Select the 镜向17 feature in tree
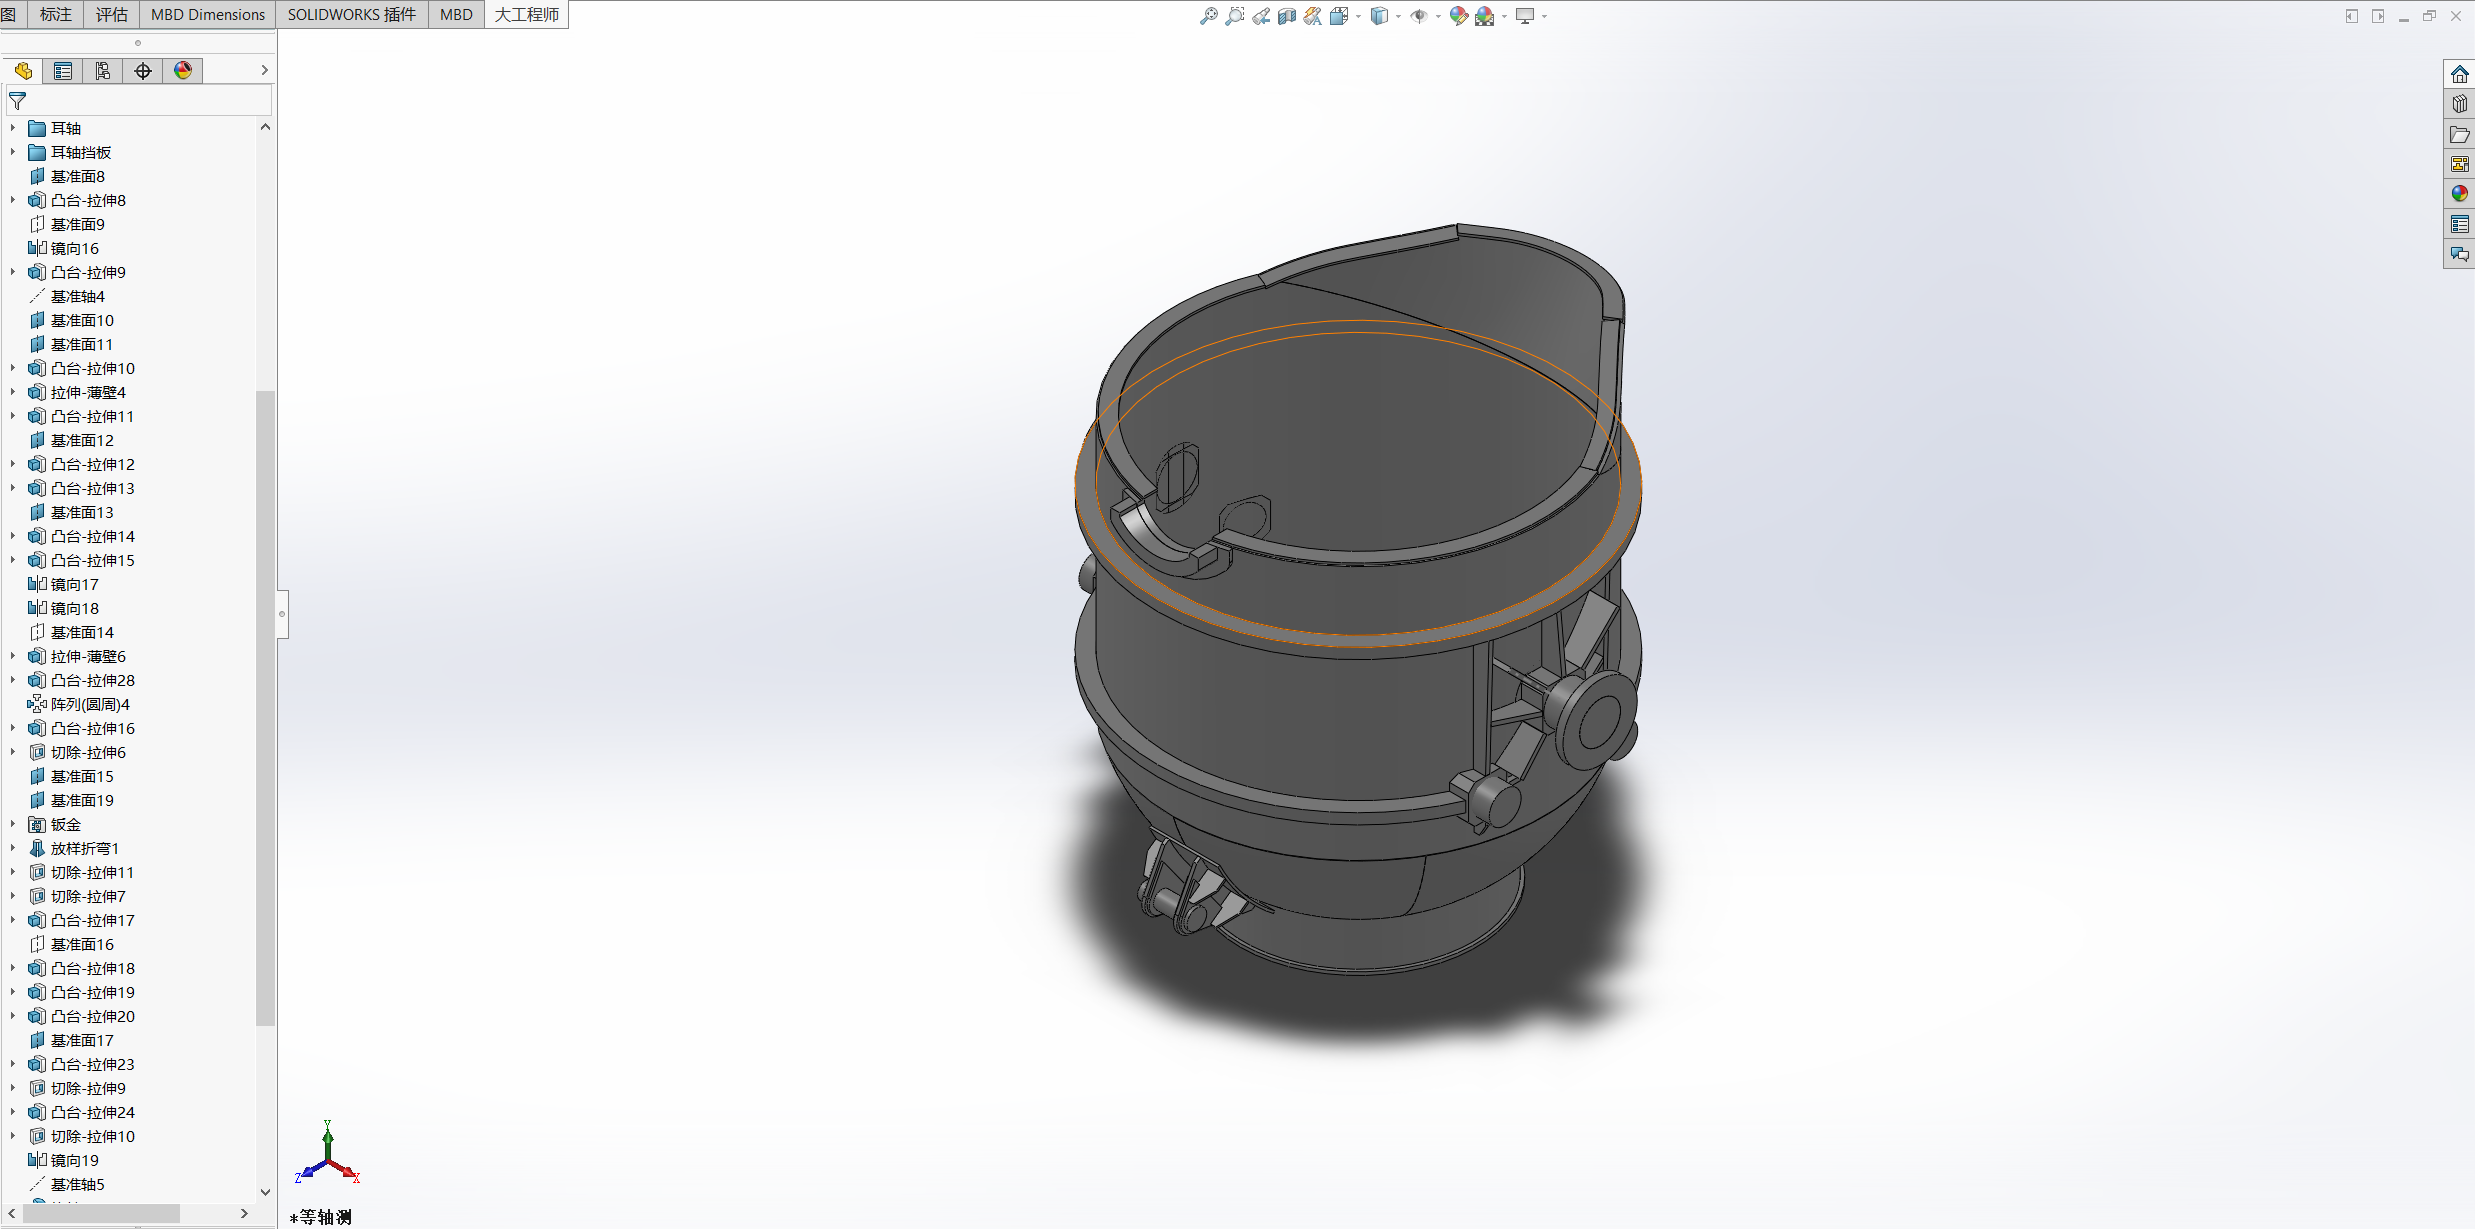The width and height of the screenshot is (2475, 1229). [x=74, y=584]
